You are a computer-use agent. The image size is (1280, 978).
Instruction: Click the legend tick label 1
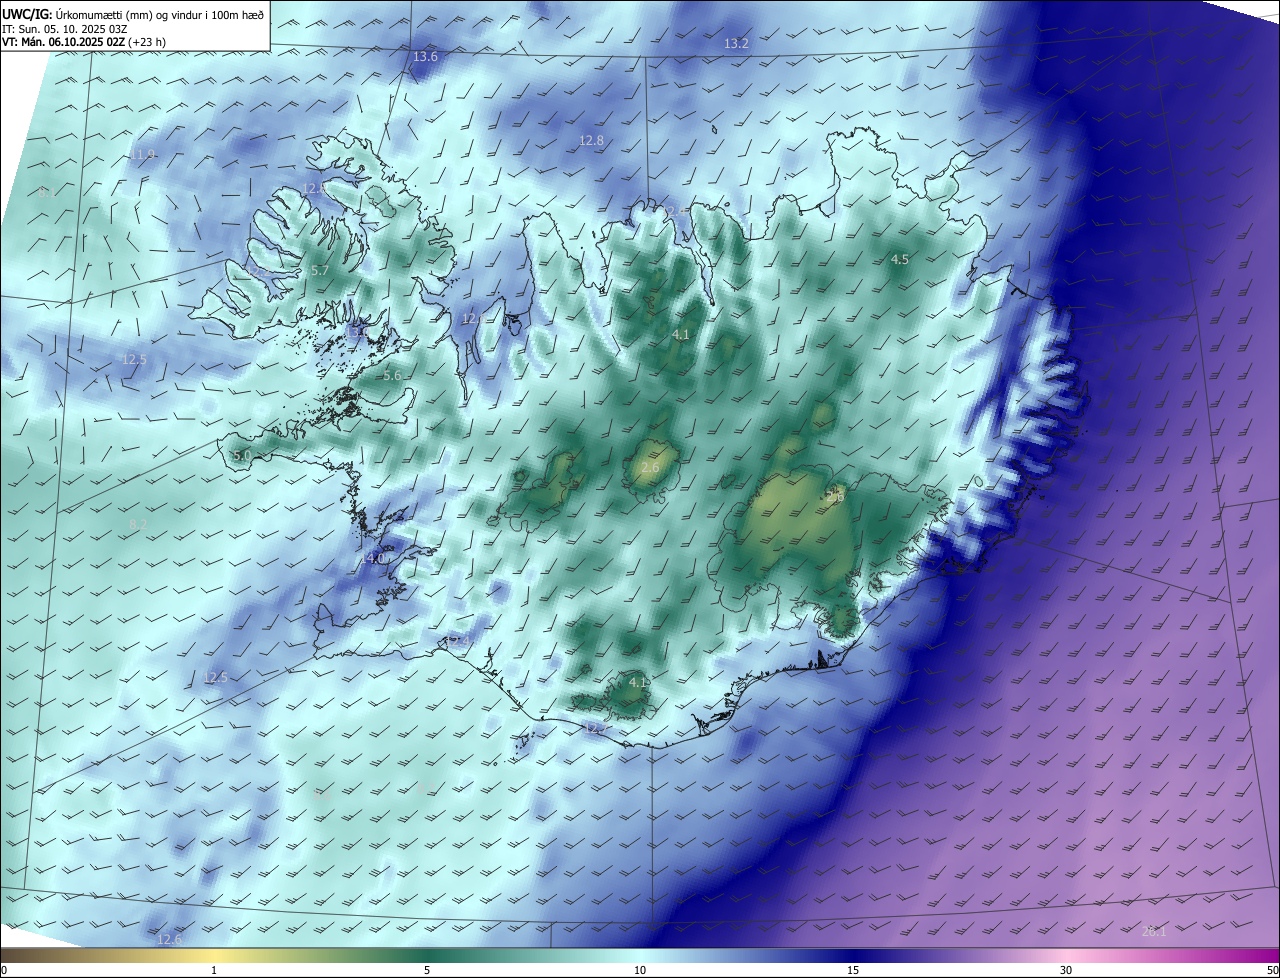point(214,970)
